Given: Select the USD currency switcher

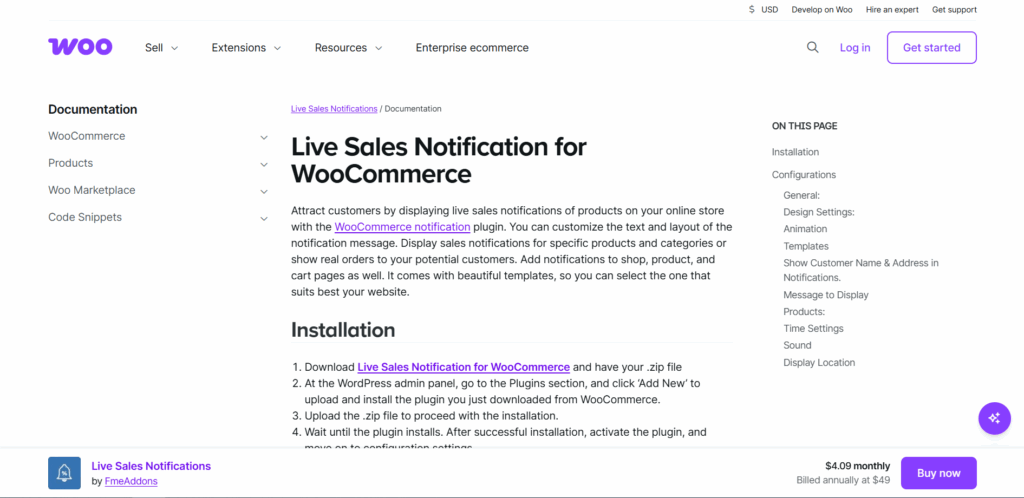Looking at the screenshot, I should coord(763,10).
